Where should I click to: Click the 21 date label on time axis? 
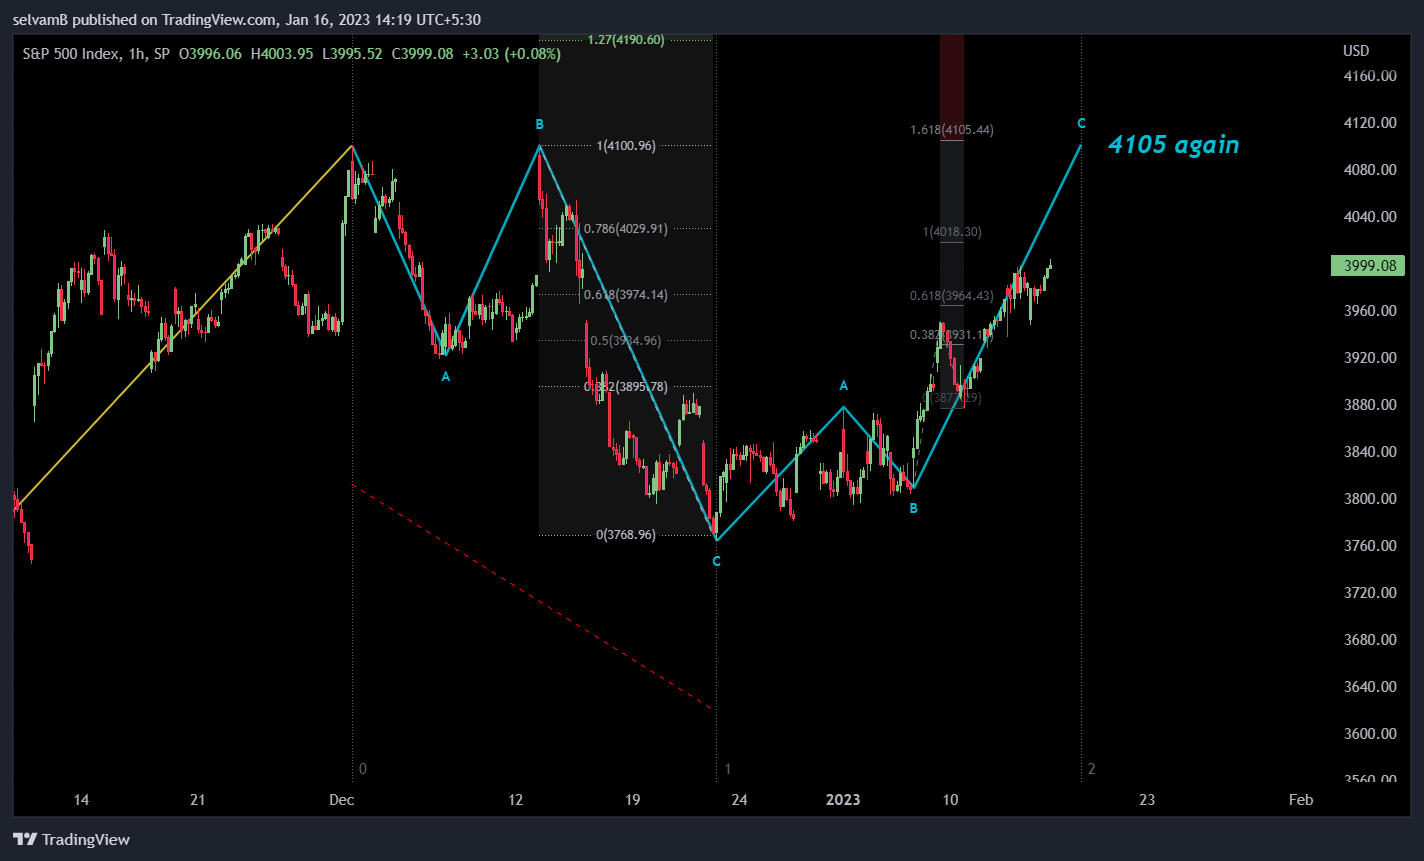[197, 800]
